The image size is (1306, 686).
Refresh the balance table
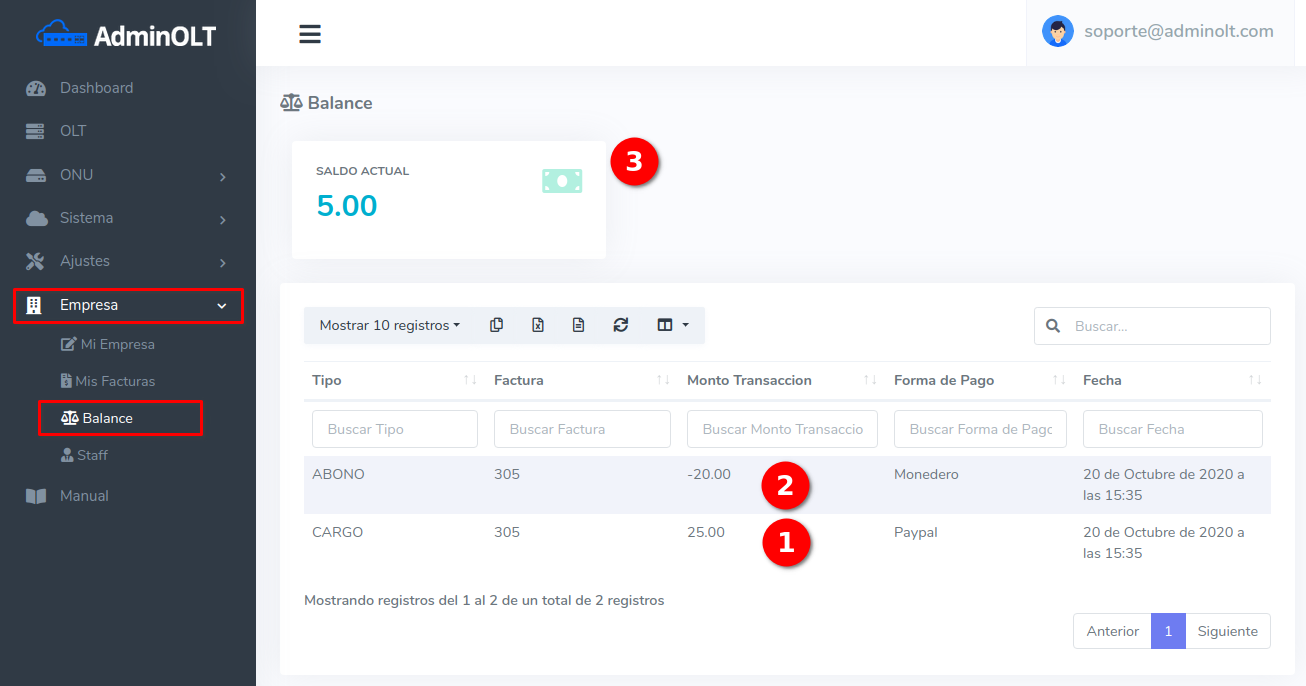coord(620,325)
